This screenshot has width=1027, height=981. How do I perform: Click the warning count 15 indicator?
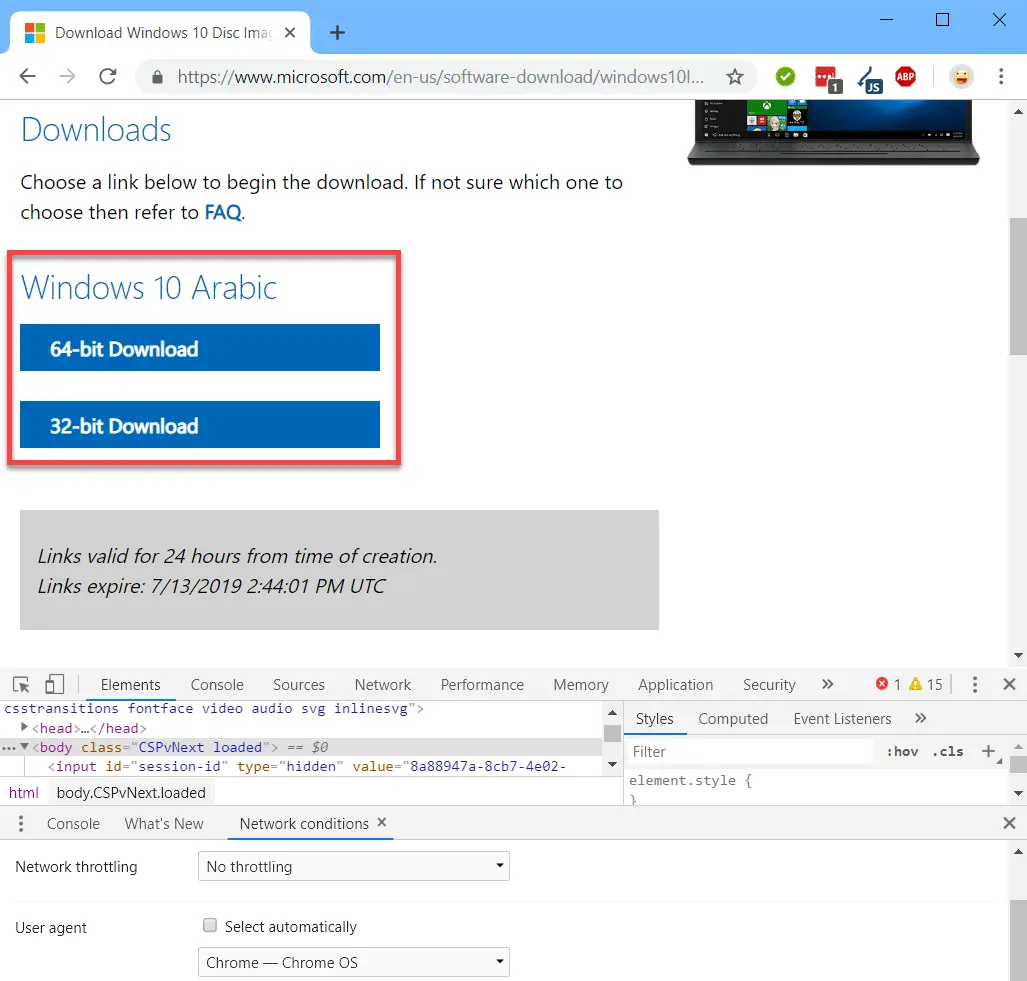pos(925,684)
